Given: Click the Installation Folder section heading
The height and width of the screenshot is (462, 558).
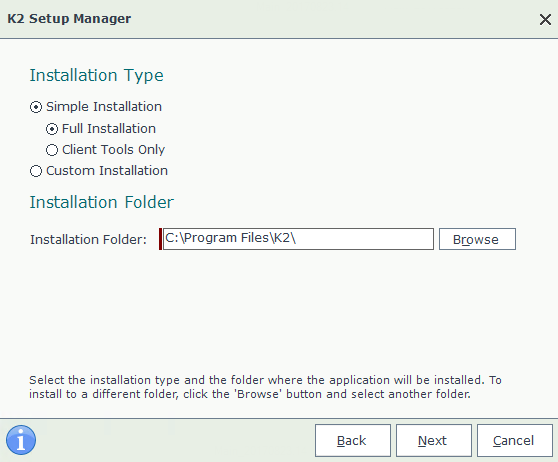Looking at the screenshot, I should pyautogui.click(x=102, y=202).
